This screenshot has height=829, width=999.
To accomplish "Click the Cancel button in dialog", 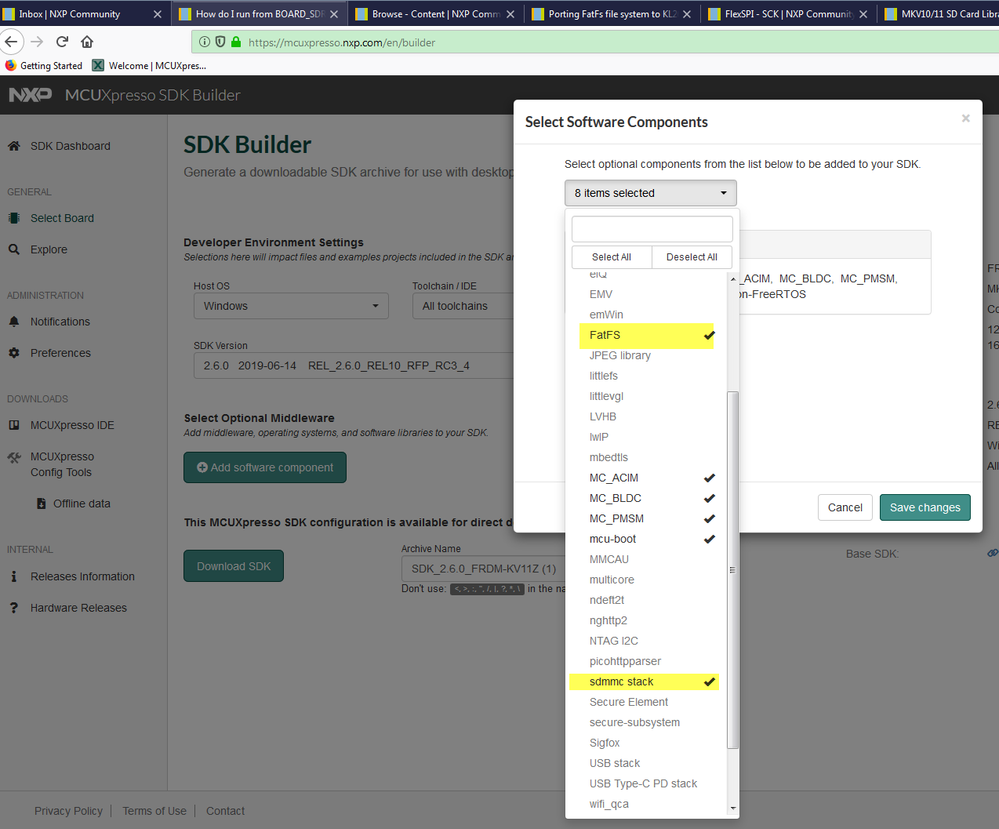I will click(845, 507).
